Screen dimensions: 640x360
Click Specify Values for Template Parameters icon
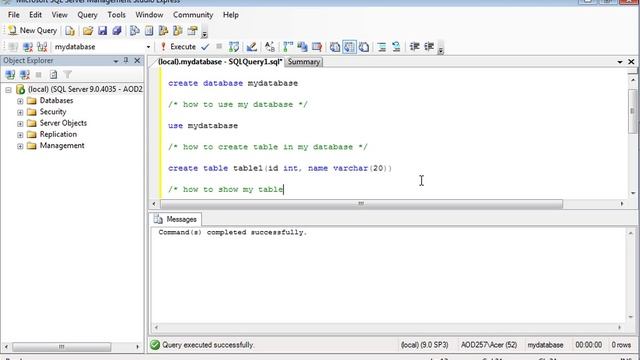270,47
